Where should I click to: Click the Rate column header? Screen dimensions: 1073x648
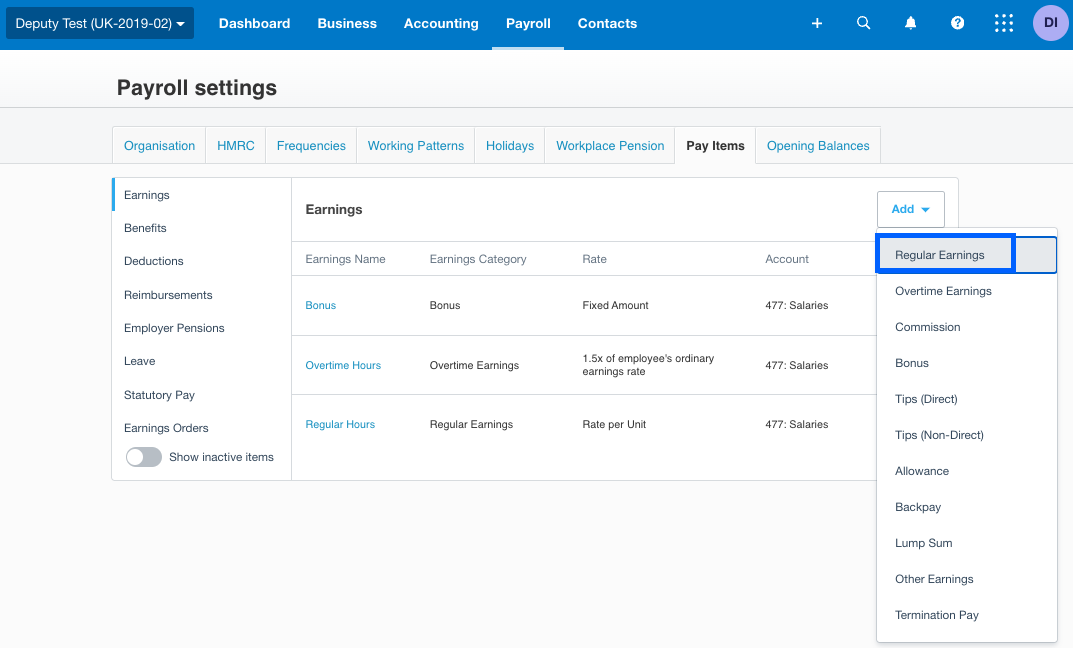594,259
